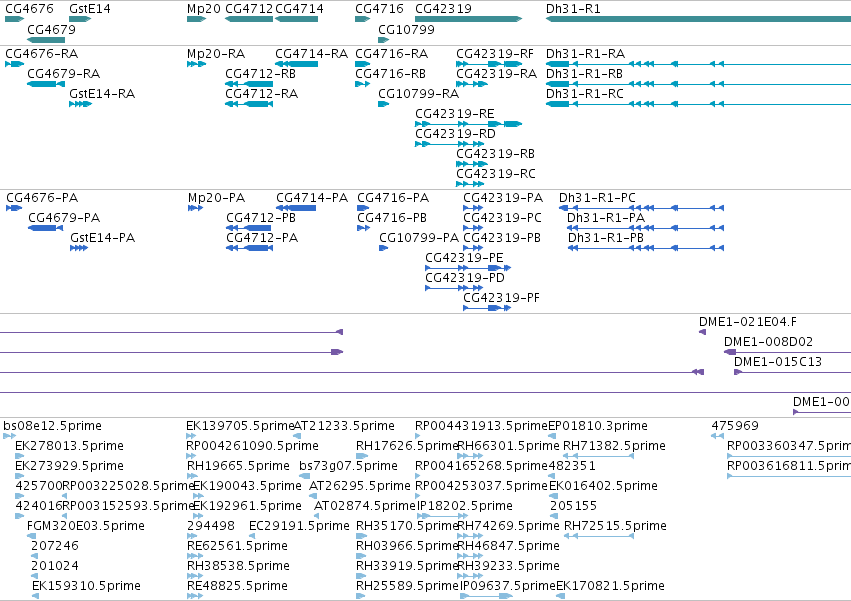The height and width of the screenshot is (601, 851).
Task: Select transcript CG4676-RA
Action: (42, 54)
